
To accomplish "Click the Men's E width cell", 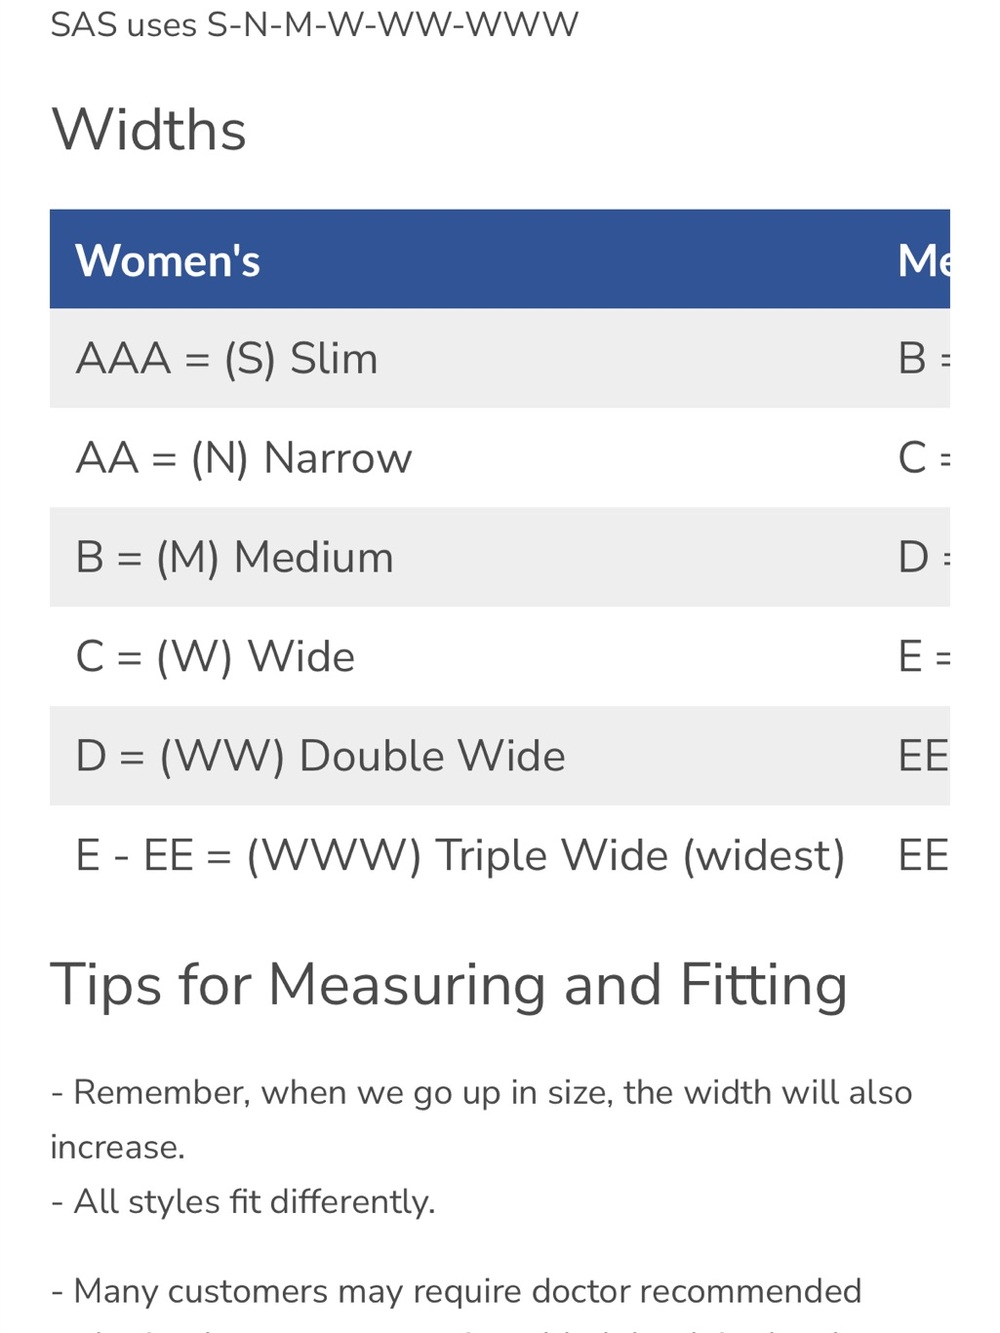I will [x=924, y=656].
